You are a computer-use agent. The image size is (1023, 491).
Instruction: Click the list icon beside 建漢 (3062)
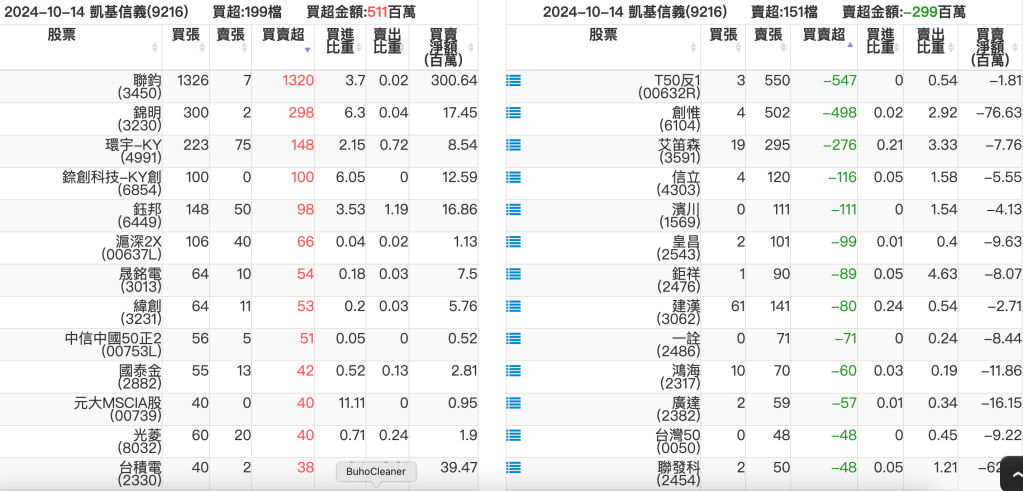click(514, 306)
